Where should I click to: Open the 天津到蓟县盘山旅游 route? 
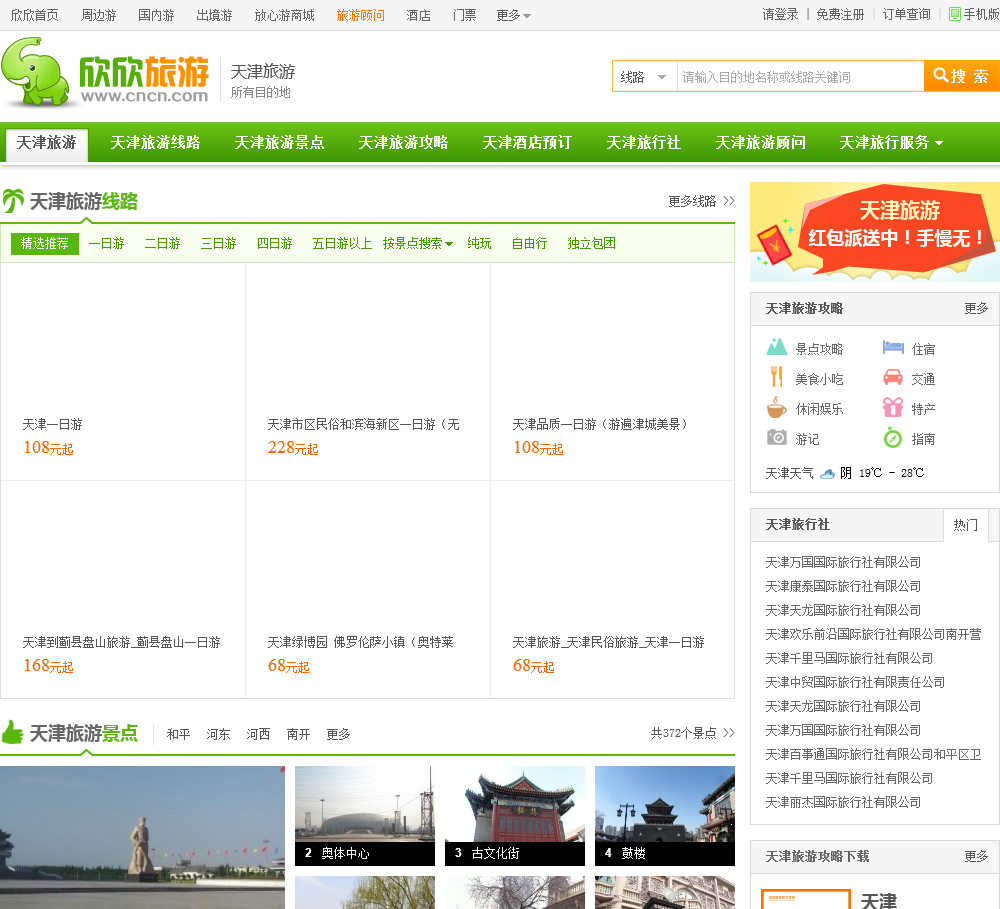click(121, 642)
